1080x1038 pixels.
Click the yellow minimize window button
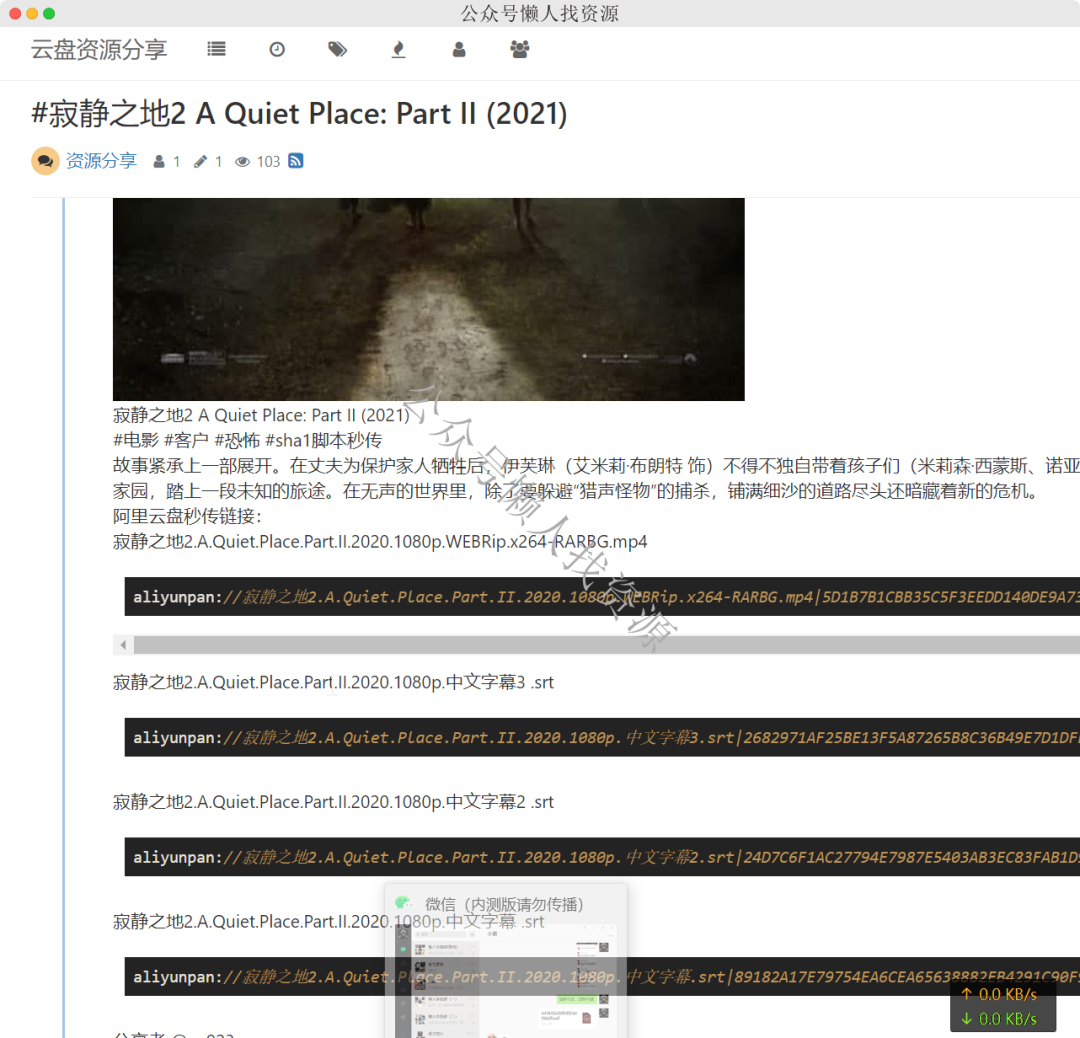[x=32, y=13]
